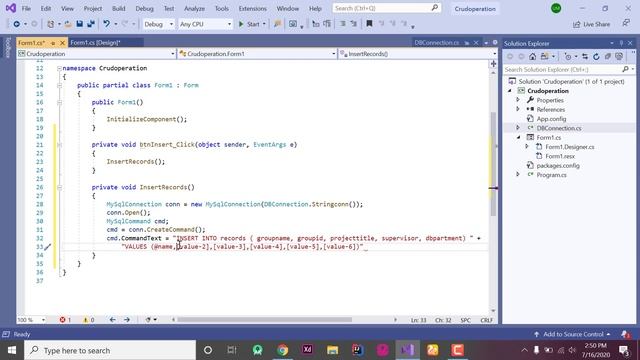
Task: Collapse the Form1.cs node
Action: 518,138
